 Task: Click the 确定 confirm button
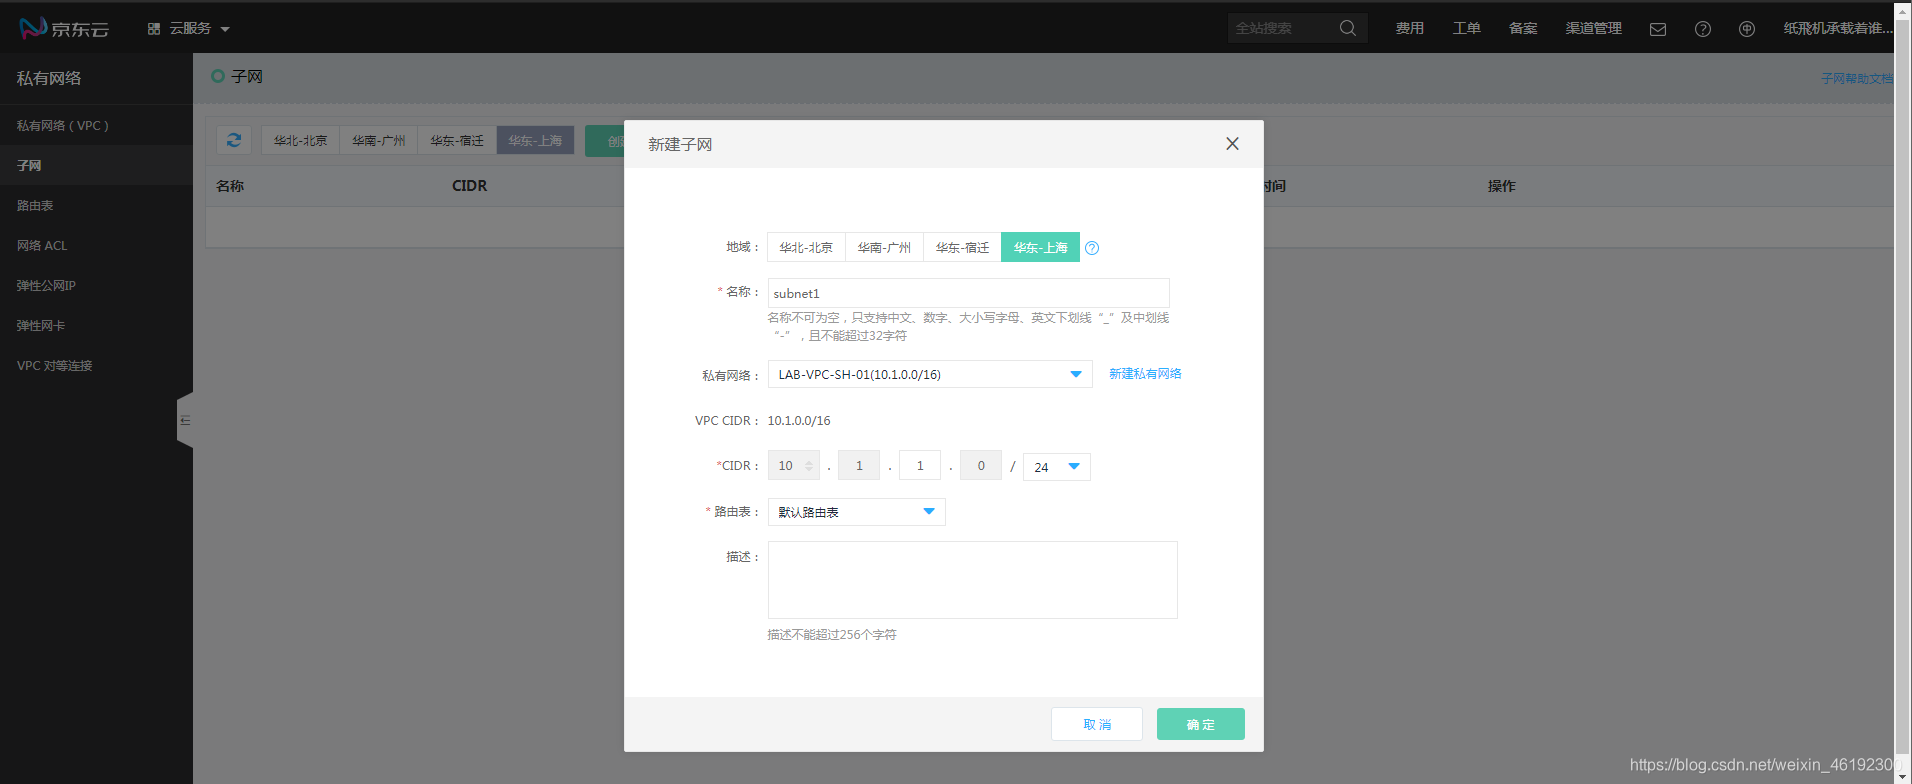1201,724
